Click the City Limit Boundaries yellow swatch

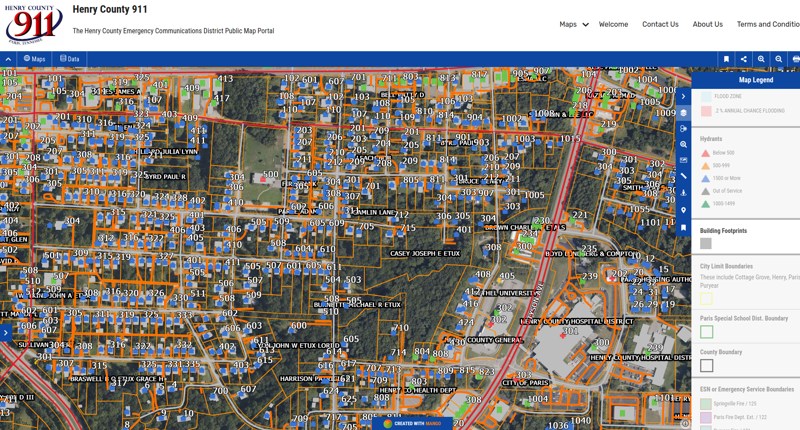707,298
